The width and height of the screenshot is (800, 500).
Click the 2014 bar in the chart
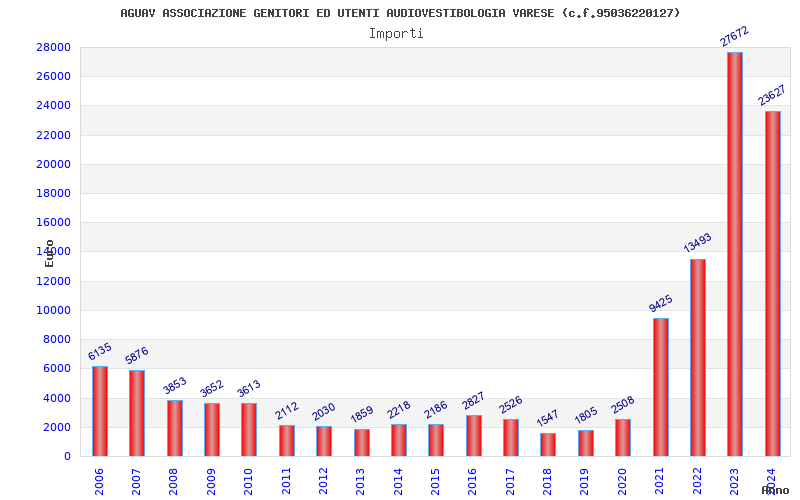pyautogui.click(x=399, y=440)
